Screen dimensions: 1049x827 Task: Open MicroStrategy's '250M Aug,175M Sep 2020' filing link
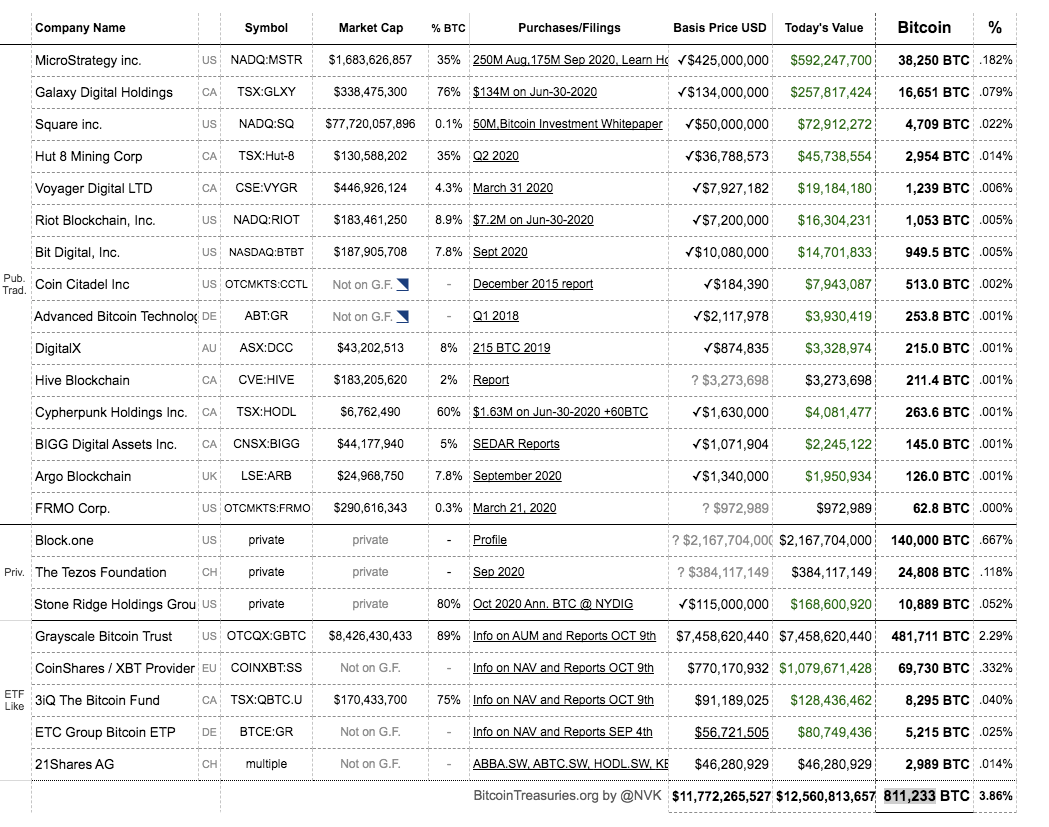click(570, 60)
